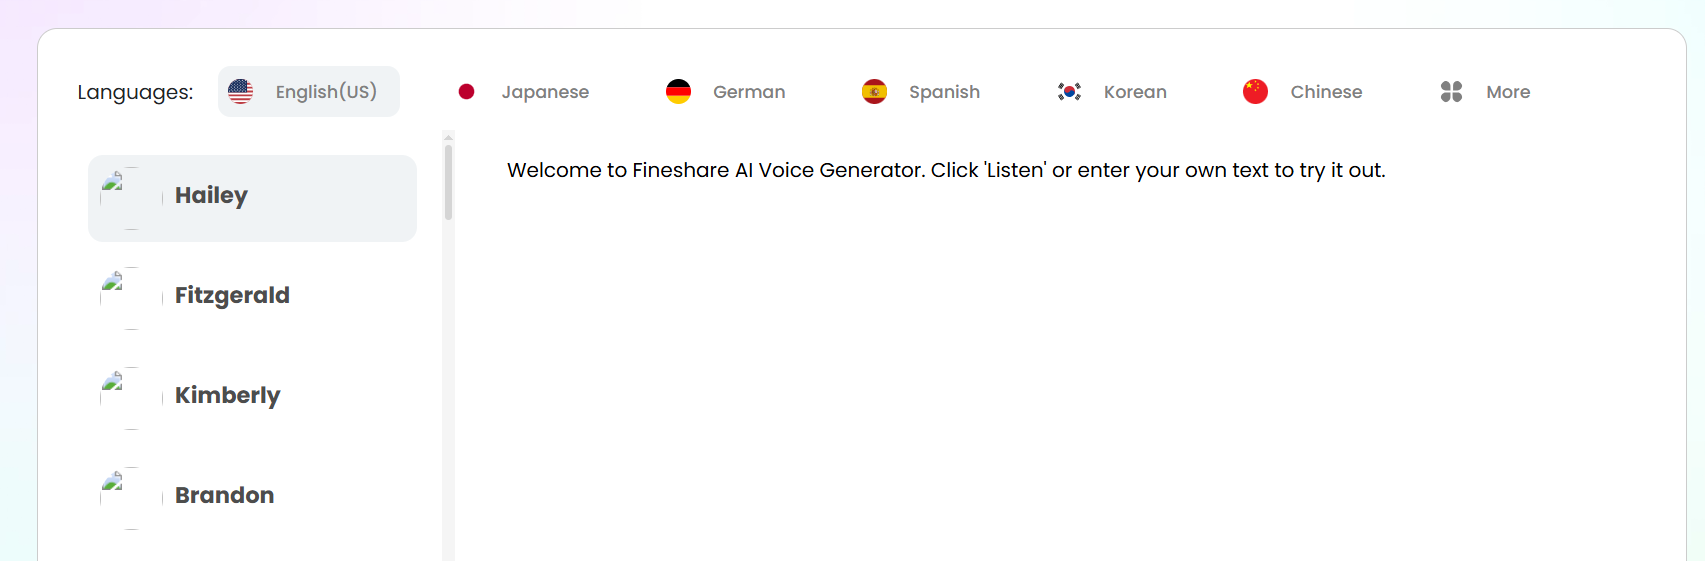The image size is (1705, 569).
Task: Pick the Fitzgerald voice name
Action: (x=232, y=295)
